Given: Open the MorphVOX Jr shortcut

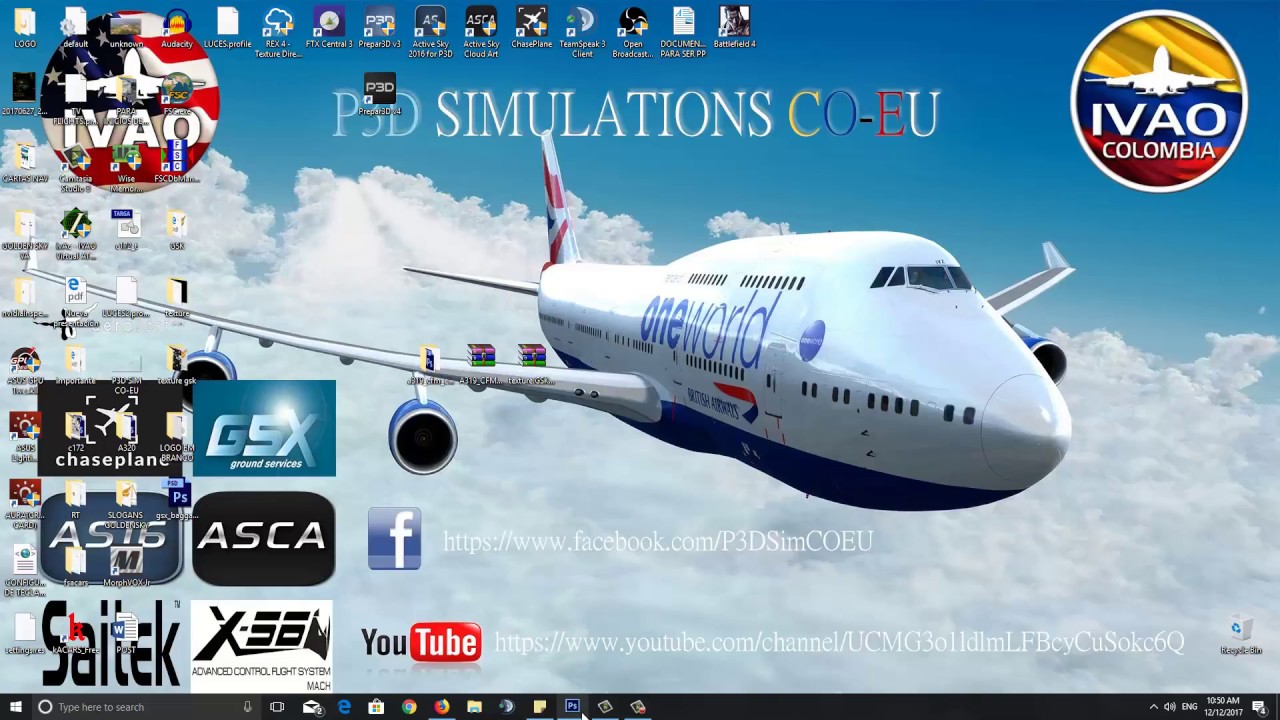Looking at the screenshot, I should 126,568.
